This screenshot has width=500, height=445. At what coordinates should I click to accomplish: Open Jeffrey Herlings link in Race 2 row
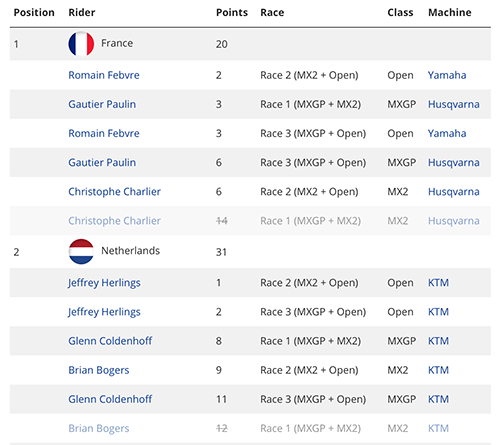[x=104, y=283]
